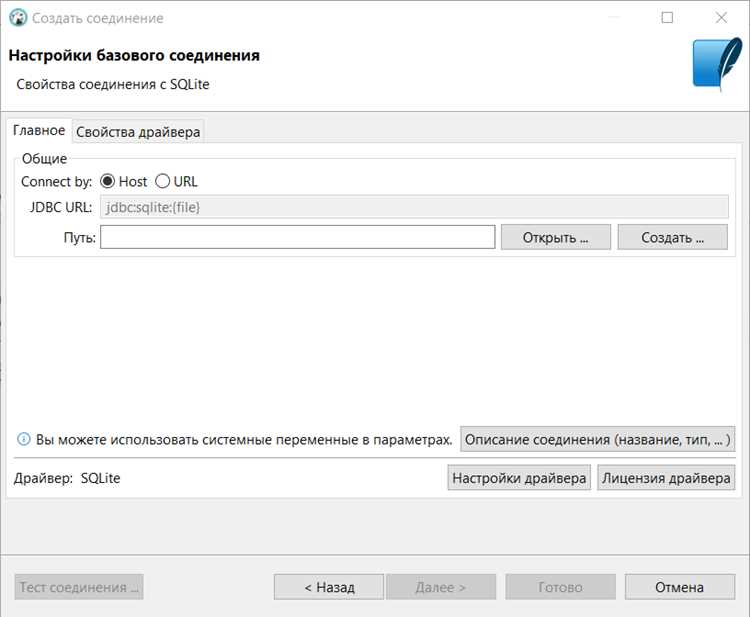
Task: Open the Свойства драйвера tab
Action: 138,132
